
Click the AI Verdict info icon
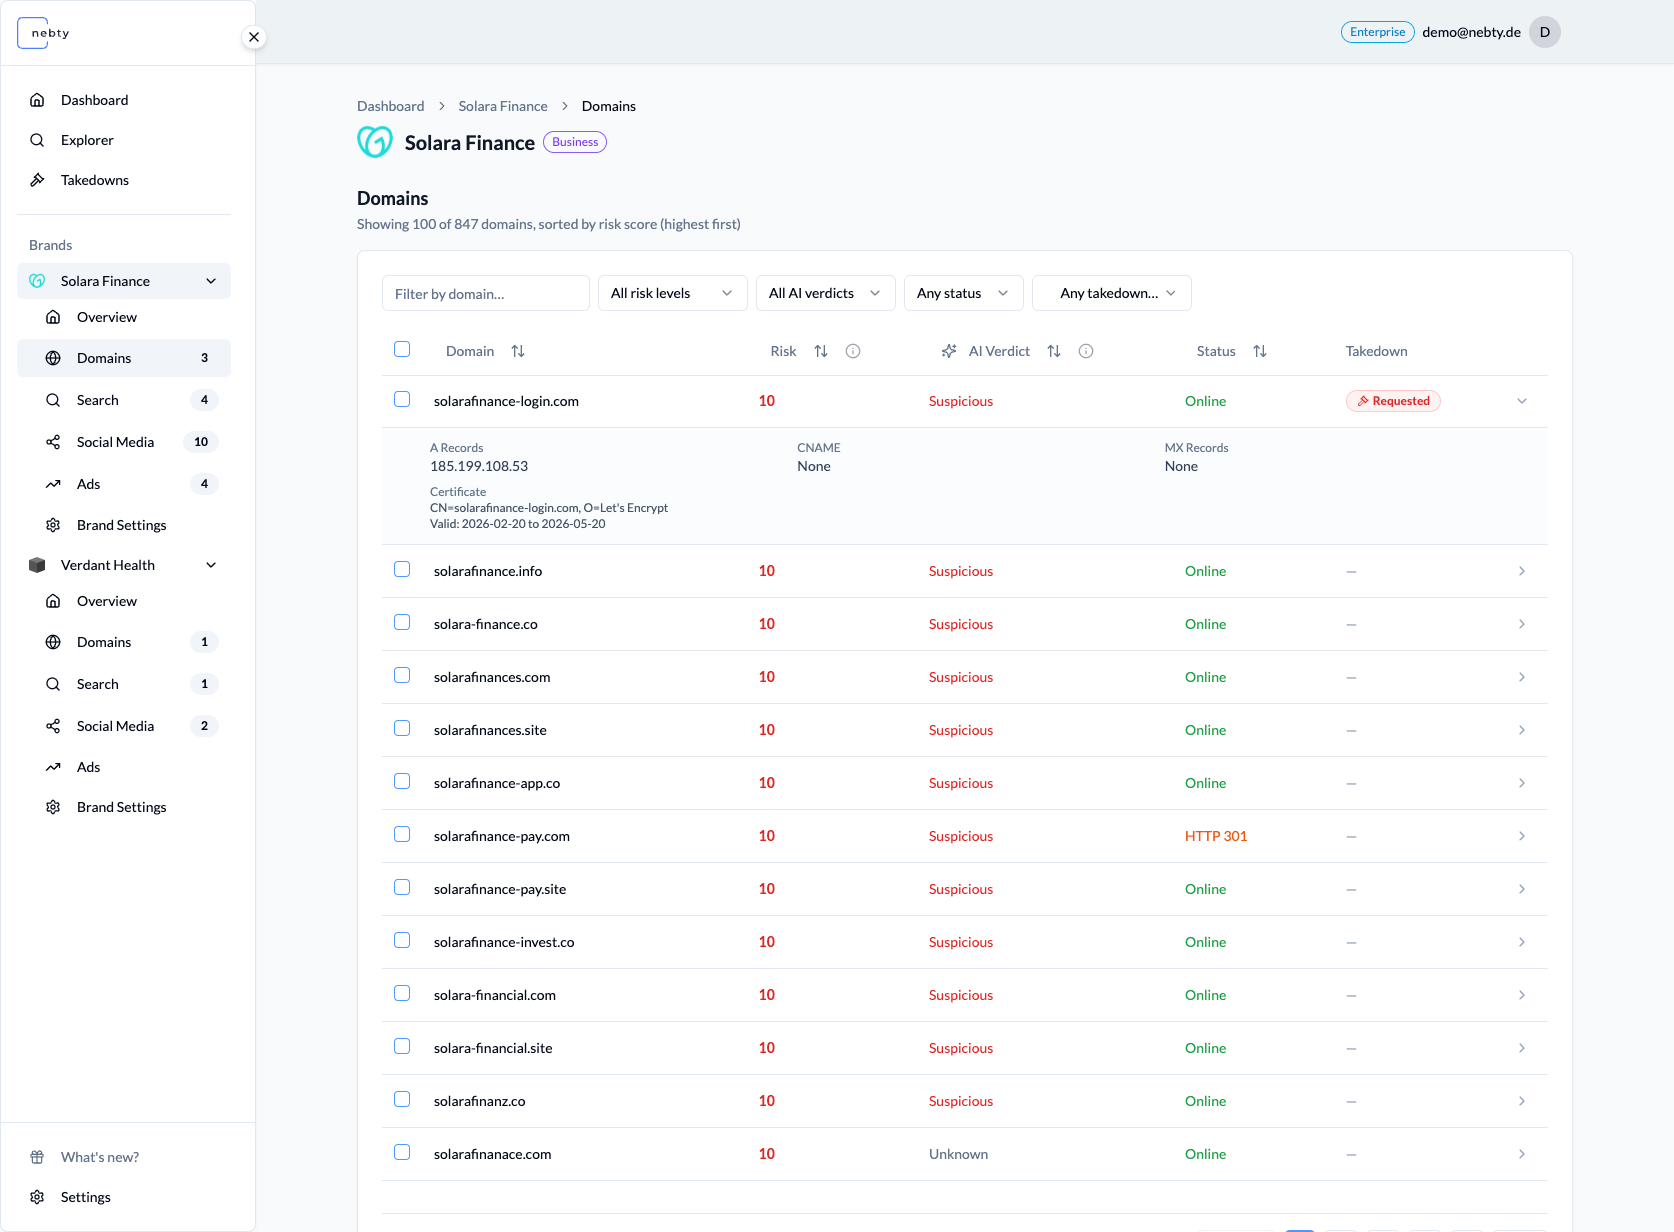coord(1086,351)
